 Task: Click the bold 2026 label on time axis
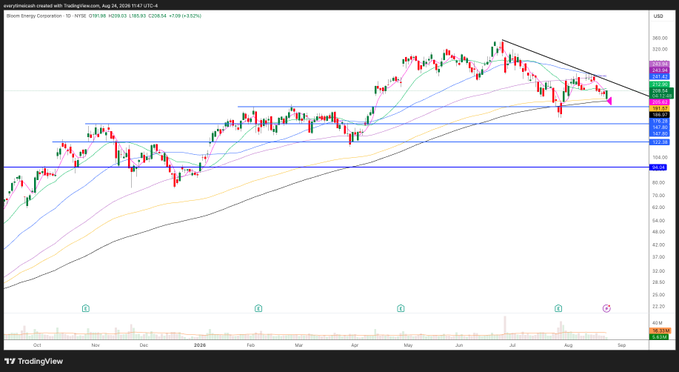tap(200, 345)
